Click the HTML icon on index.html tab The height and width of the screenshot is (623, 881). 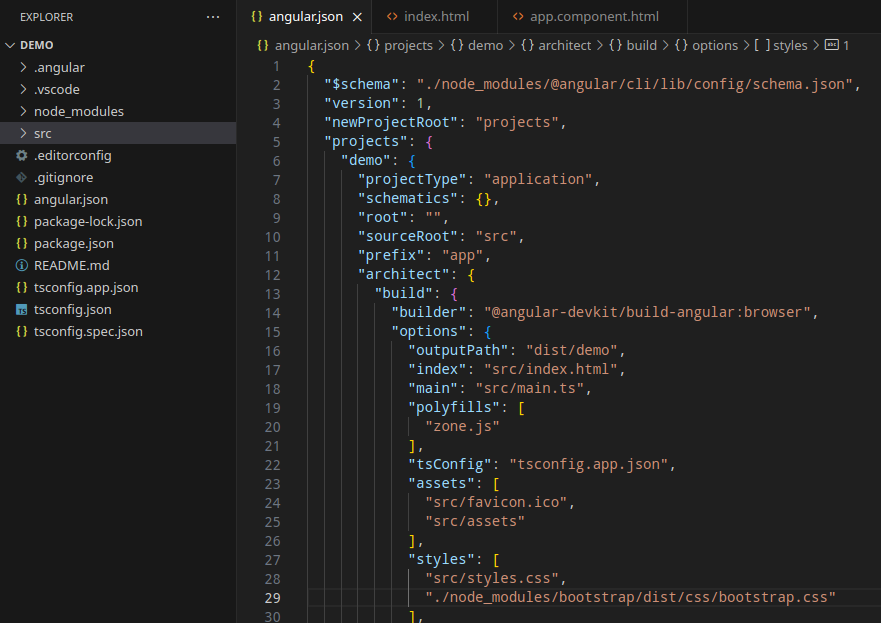392,17
